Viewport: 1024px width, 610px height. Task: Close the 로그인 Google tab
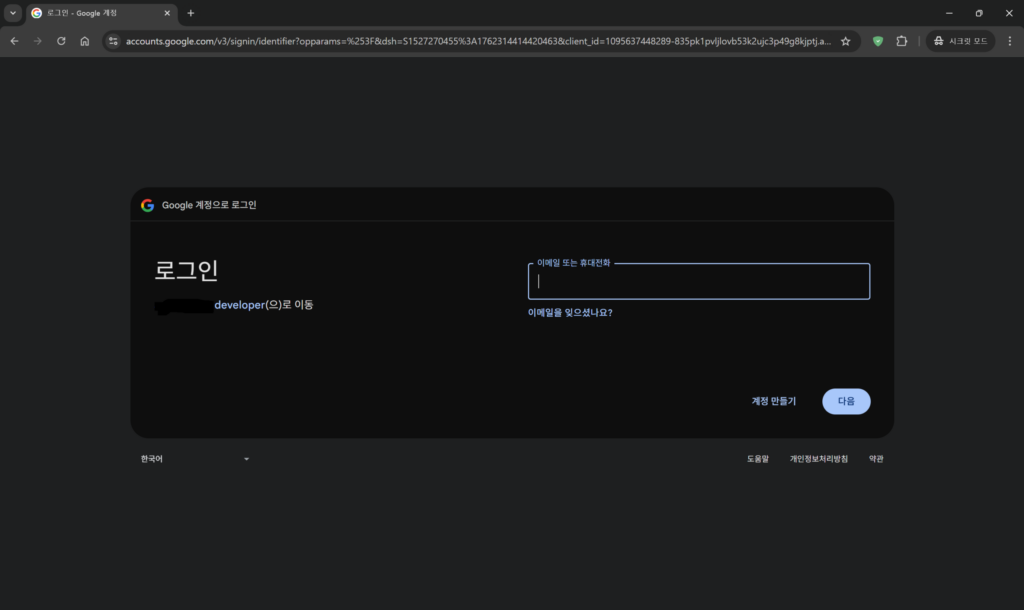click(x=165, y=13)
